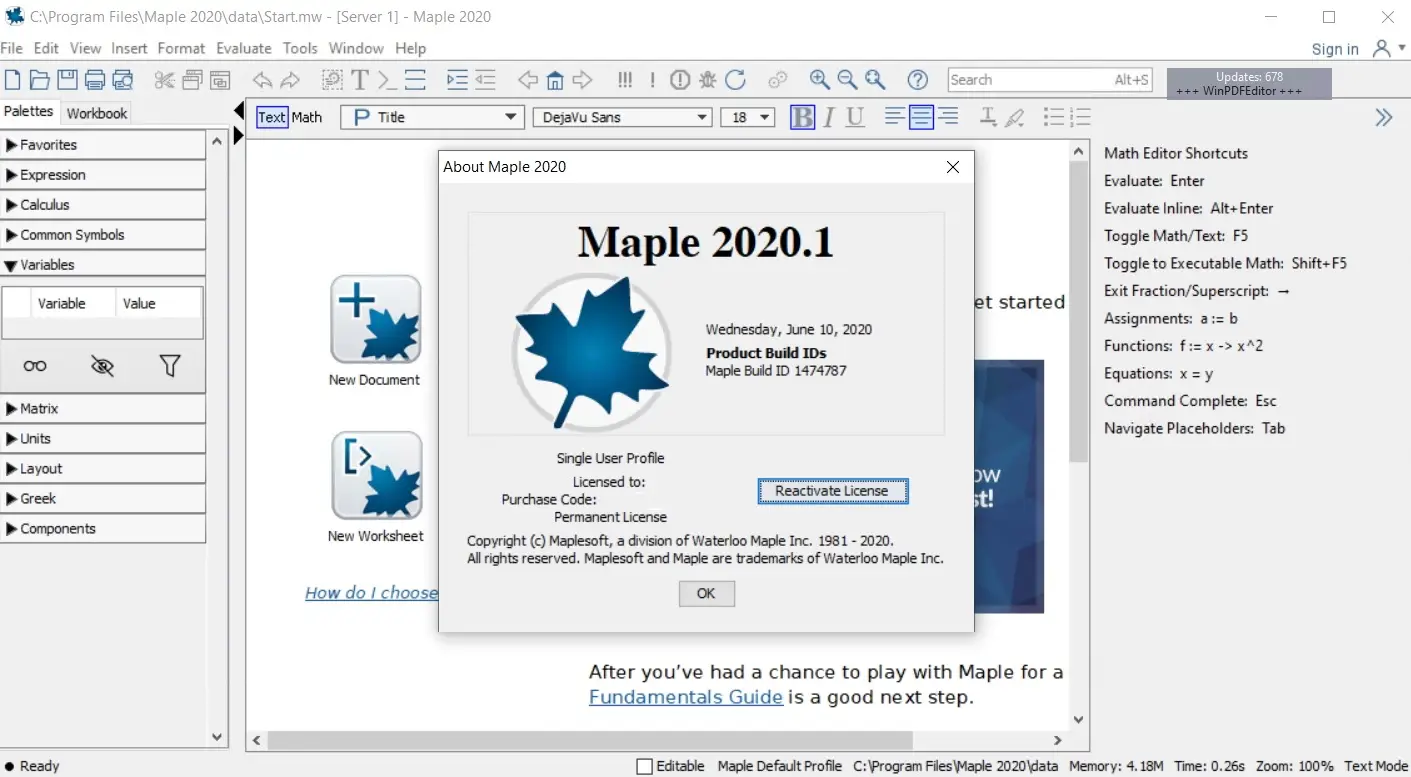Toggle hidden variables with crossed-eye icon
The image size is (1411, 777).
[102, 366]
